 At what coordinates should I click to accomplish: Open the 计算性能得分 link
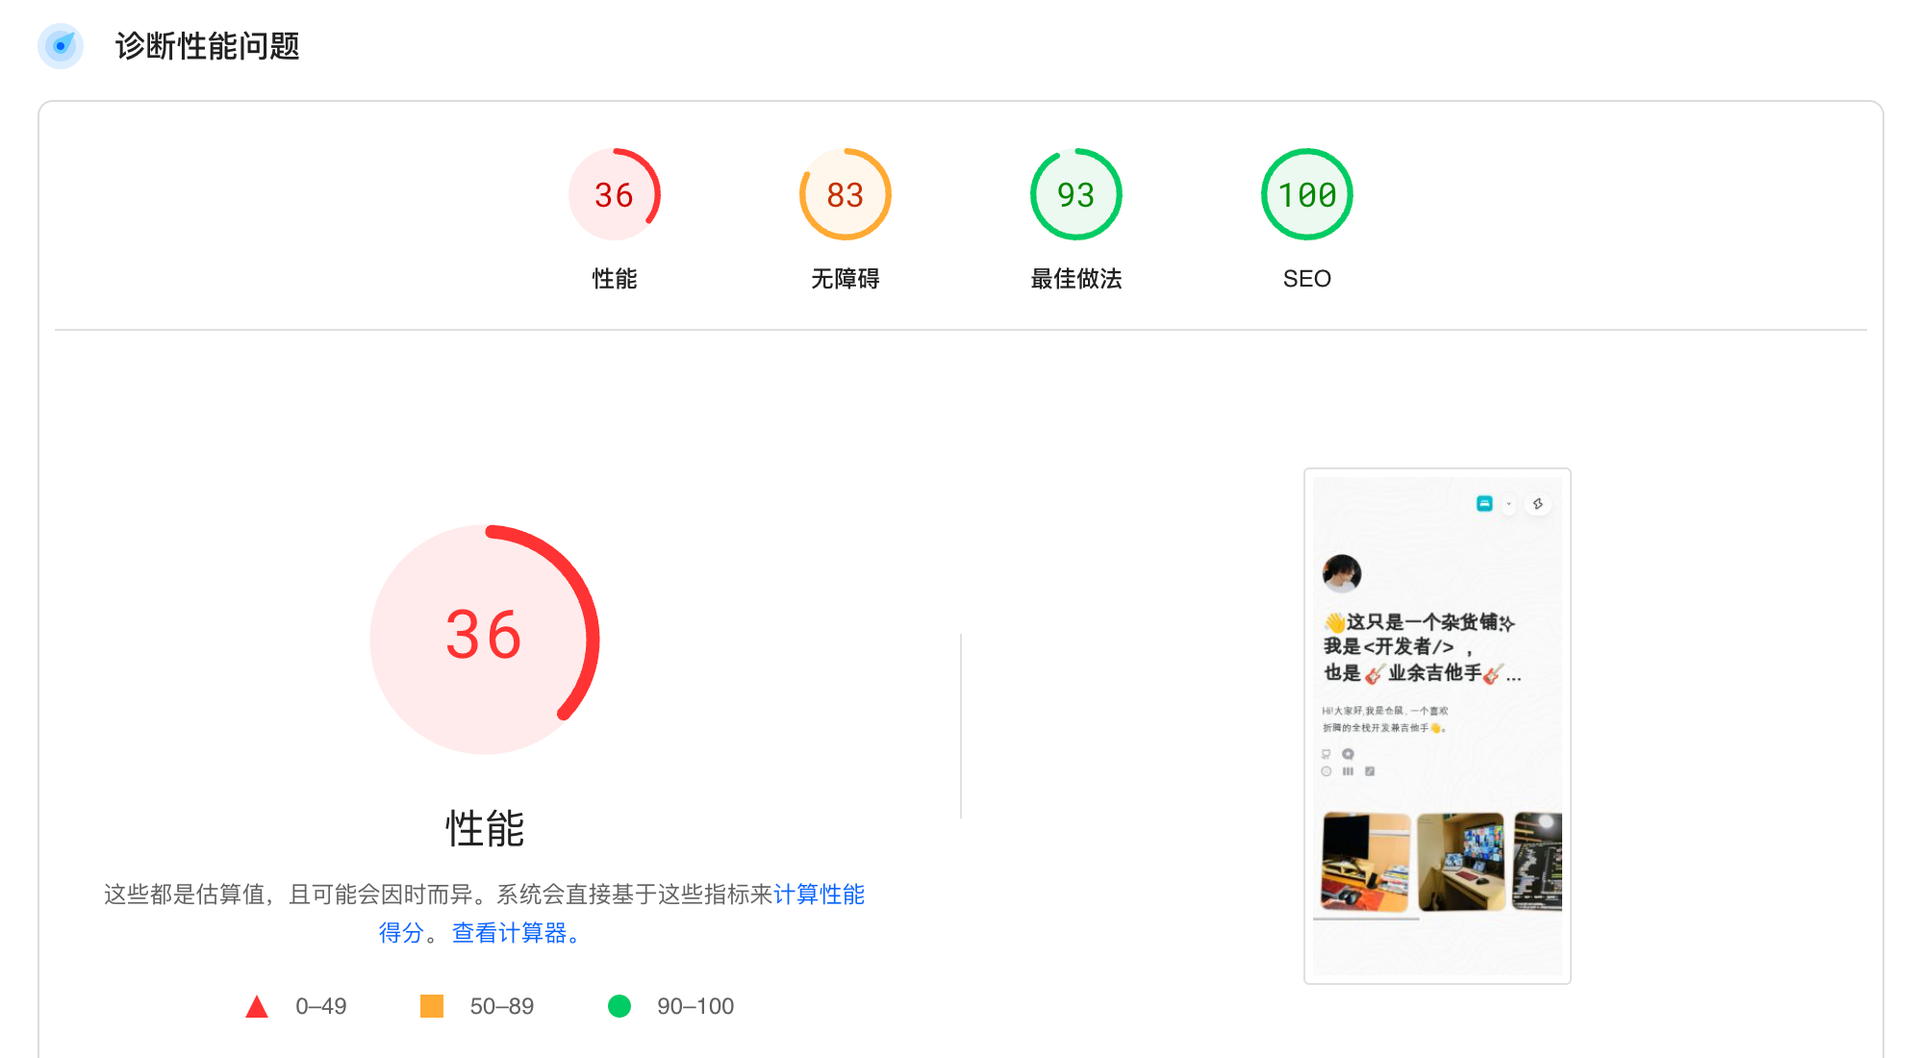(x=818, y=894)
